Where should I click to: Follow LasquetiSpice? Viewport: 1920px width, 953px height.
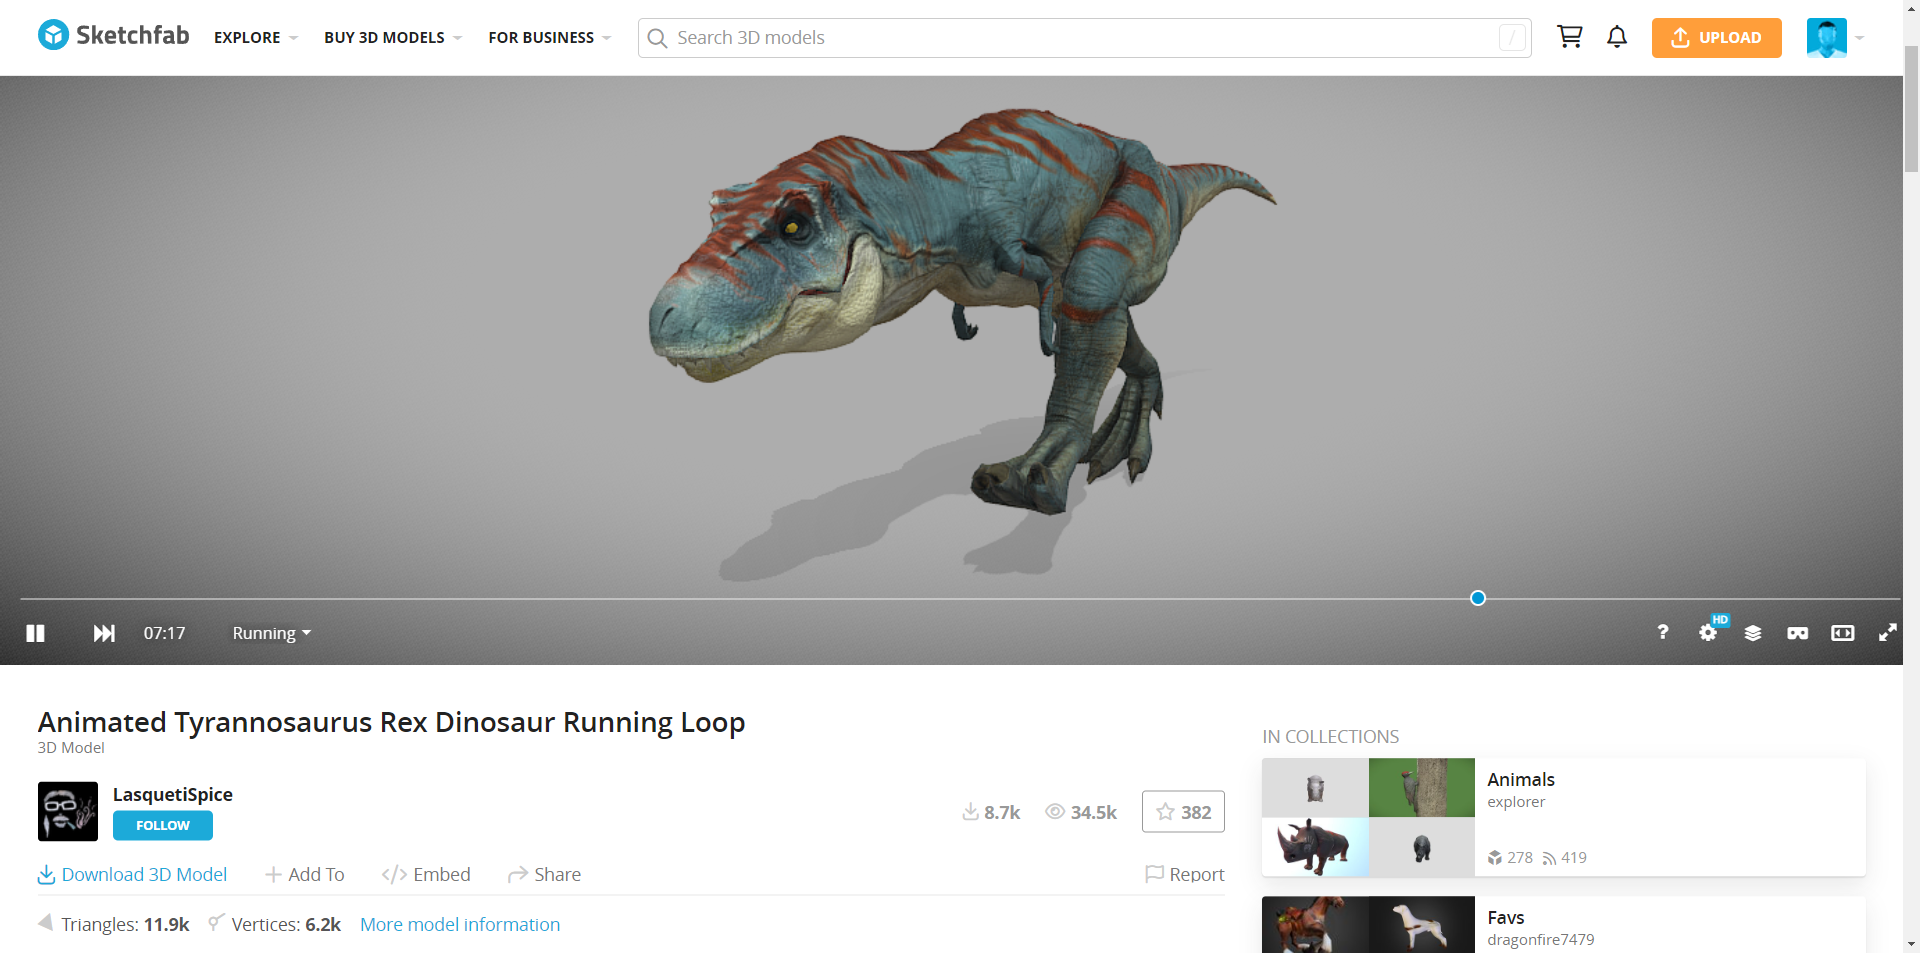(163, 826)
